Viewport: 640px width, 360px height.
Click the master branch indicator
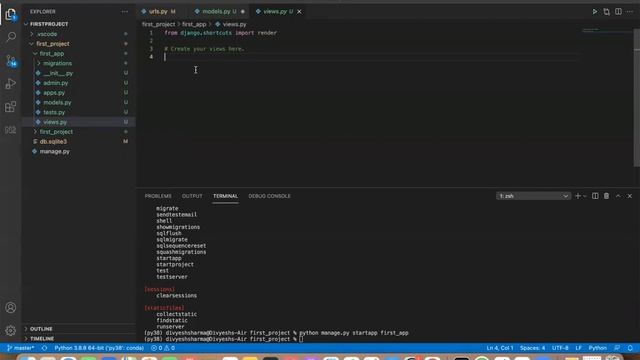pyautogui.click(x=20, y=348)
